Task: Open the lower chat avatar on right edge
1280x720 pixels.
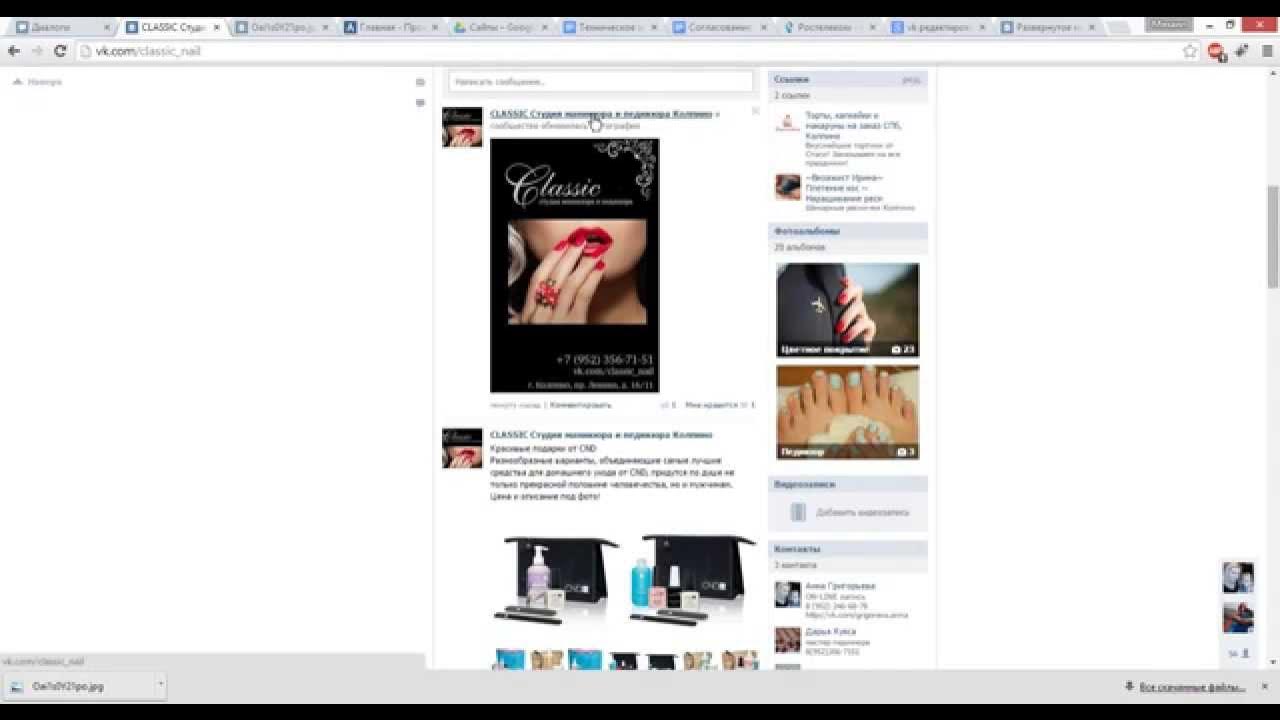Action: [x=1237, y=617]
